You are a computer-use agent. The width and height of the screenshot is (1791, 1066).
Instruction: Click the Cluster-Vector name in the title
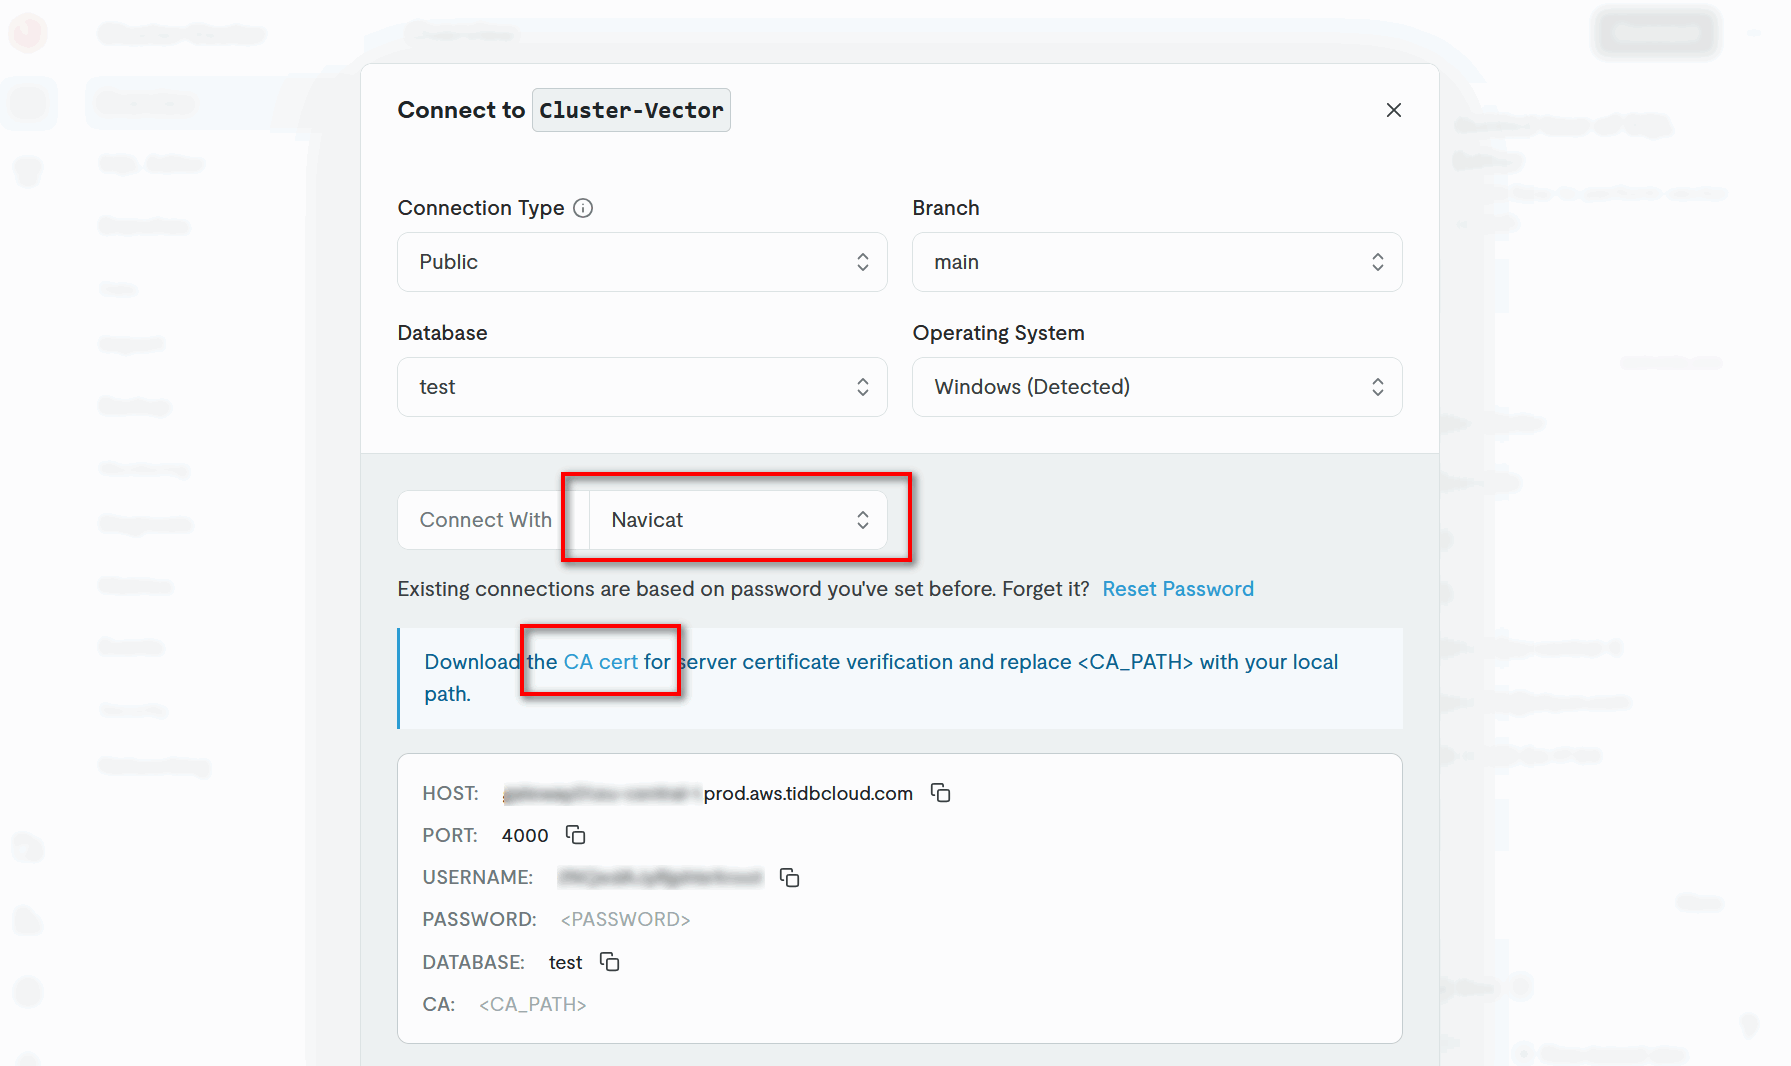point(631,110)
